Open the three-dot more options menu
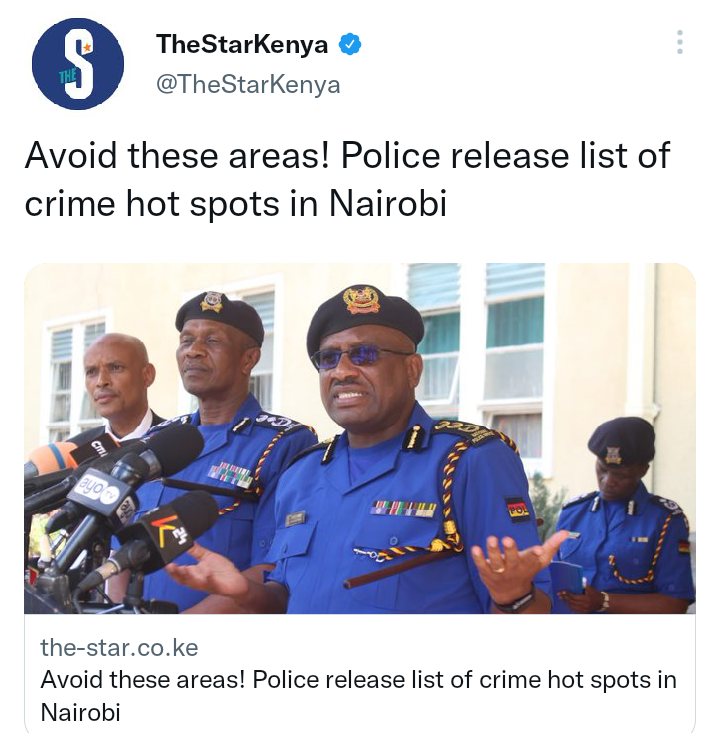The image size is (719, 733). pyautogui.click(x=679, y=42)
